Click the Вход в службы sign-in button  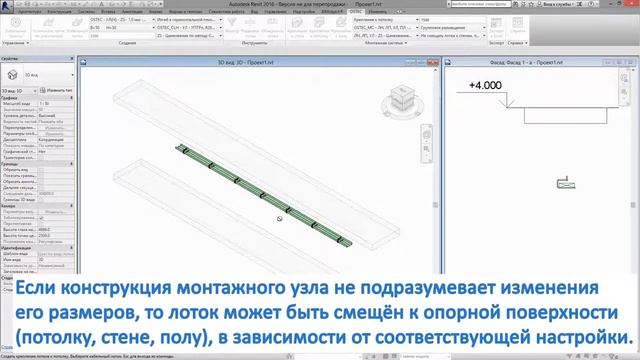[558, 4]
